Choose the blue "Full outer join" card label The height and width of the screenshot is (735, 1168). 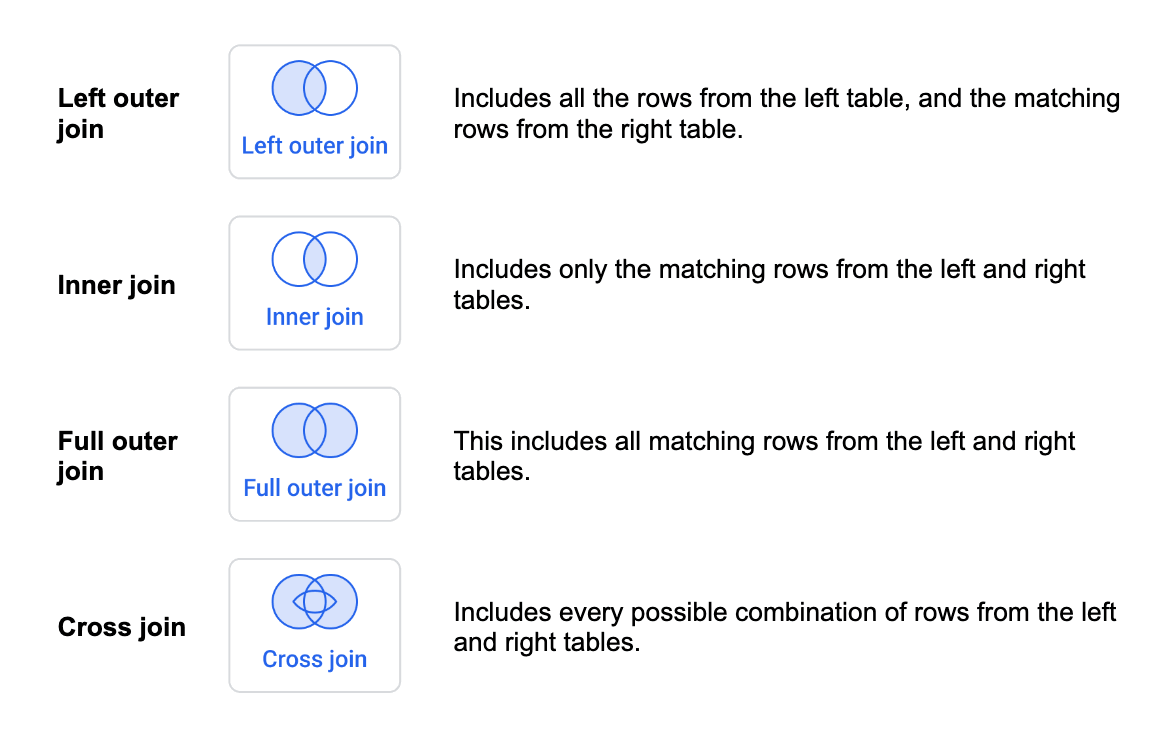coord(314,488)
